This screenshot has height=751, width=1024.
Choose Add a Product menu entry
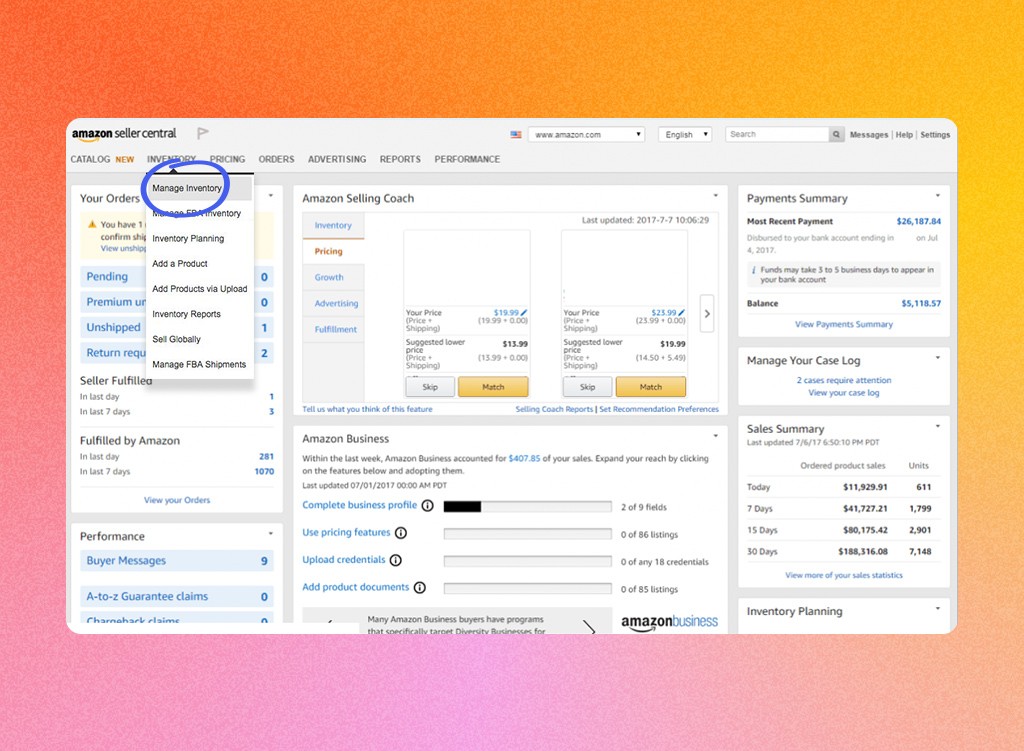point(180,264)
